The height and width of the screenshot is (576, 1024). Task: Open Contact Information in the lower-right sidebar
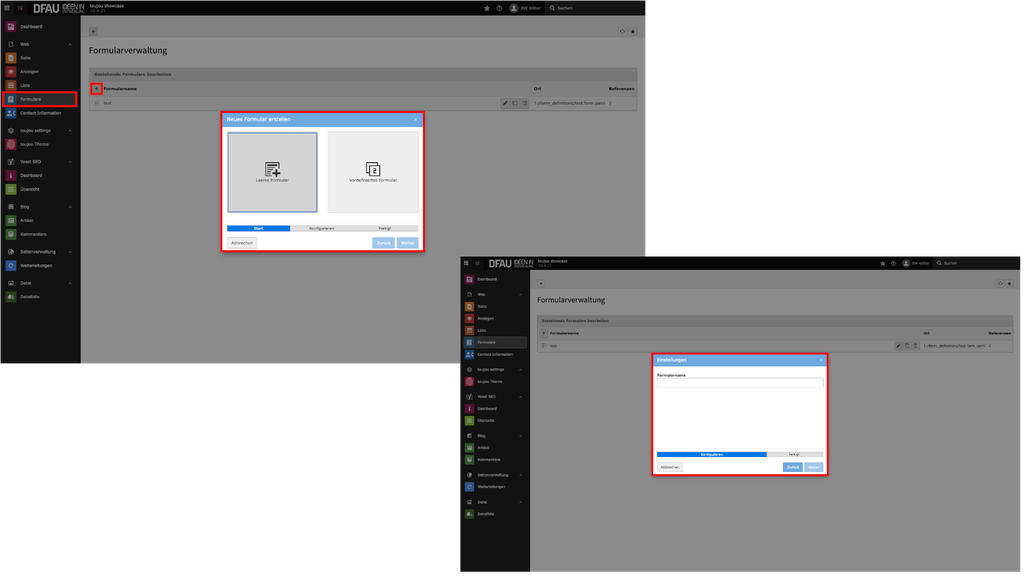[x=494, y=354]
